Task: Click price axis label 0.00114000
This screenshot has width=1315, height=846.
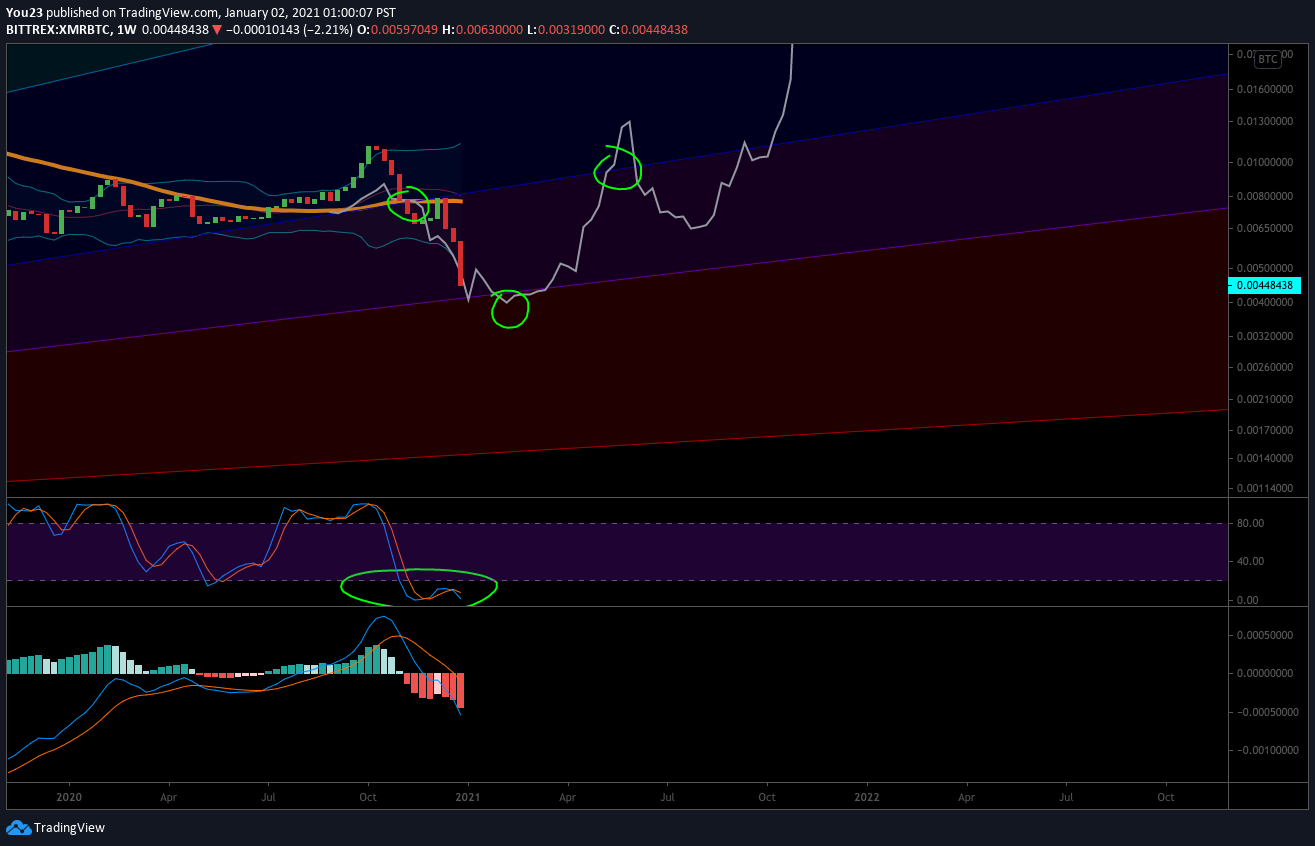Action: point(1265,489)
